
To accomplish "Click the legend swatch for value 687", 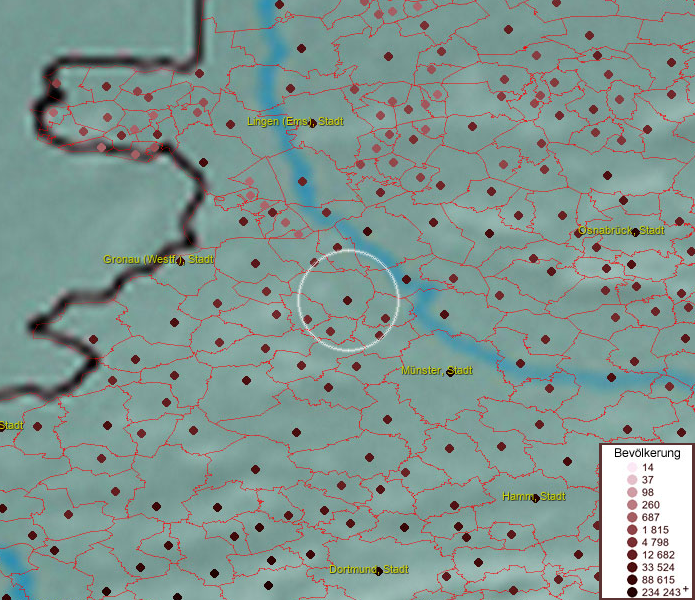I will 632,517.
